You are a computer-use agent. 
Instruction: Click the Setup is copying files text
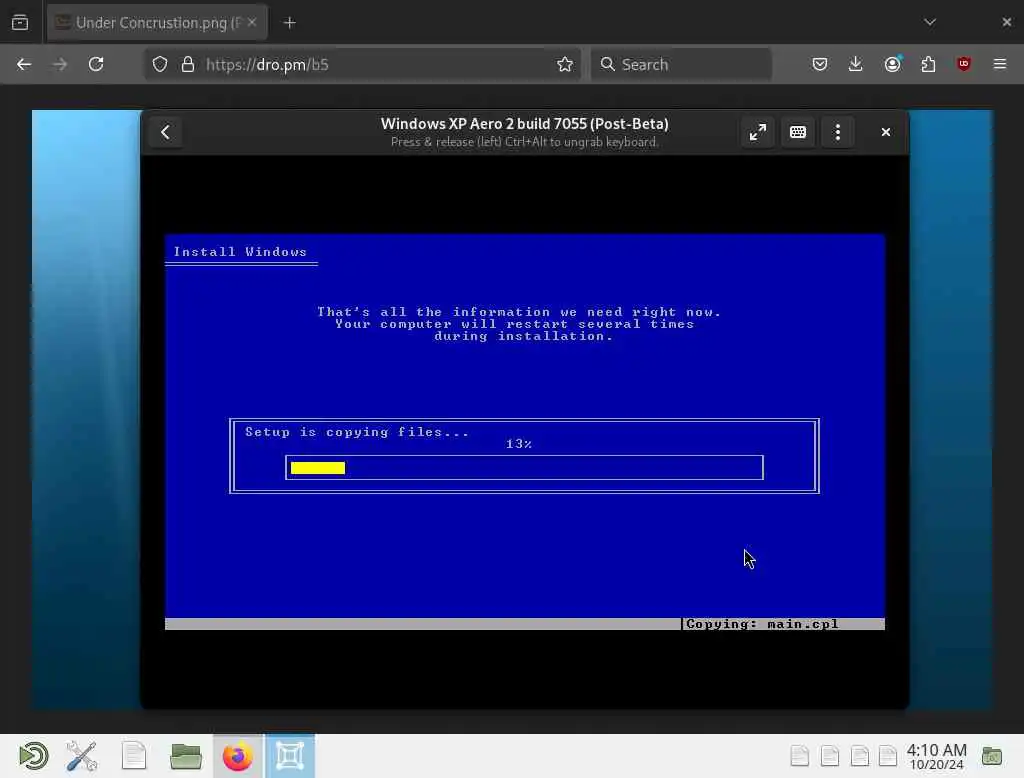pos(357,432)
